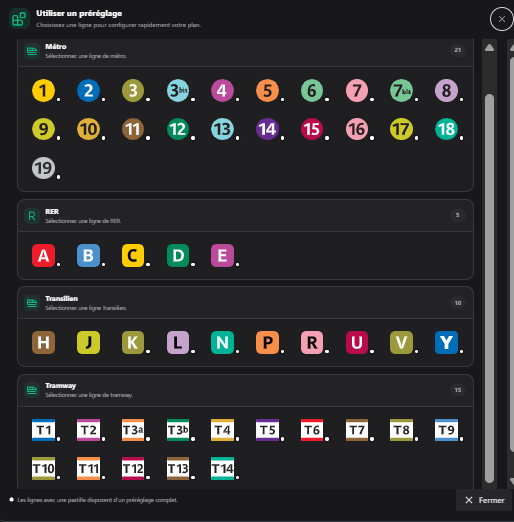This screenshot has width=514, height=522.
Task: Click the Tramway section header
Action: tap(245, 390)
